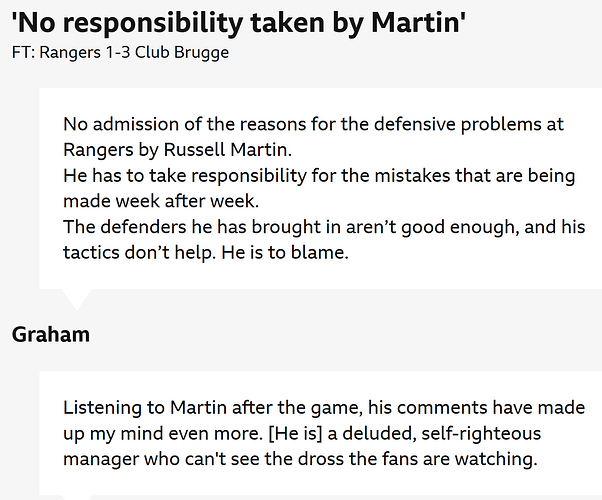This screenshot has width=602, height=500.
Task: Click the text 'made week after week.'
Action: 161,201
